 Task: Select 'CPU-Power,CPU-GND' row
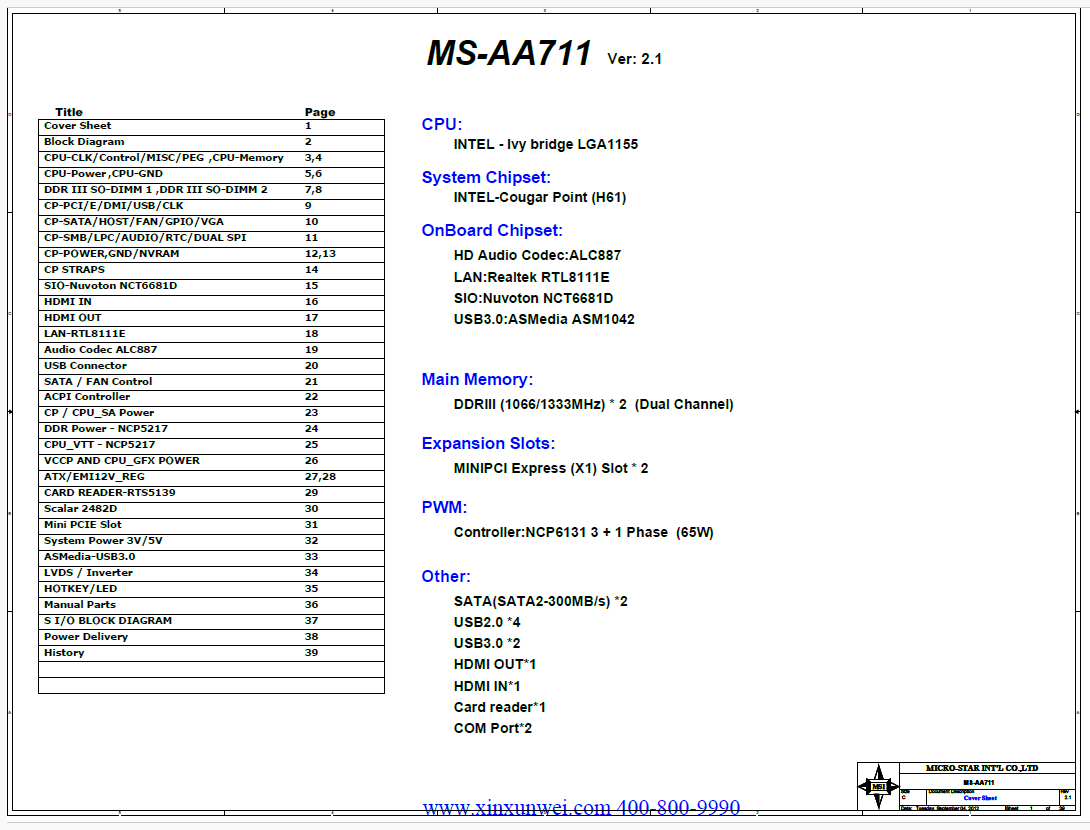click(211, 174)
